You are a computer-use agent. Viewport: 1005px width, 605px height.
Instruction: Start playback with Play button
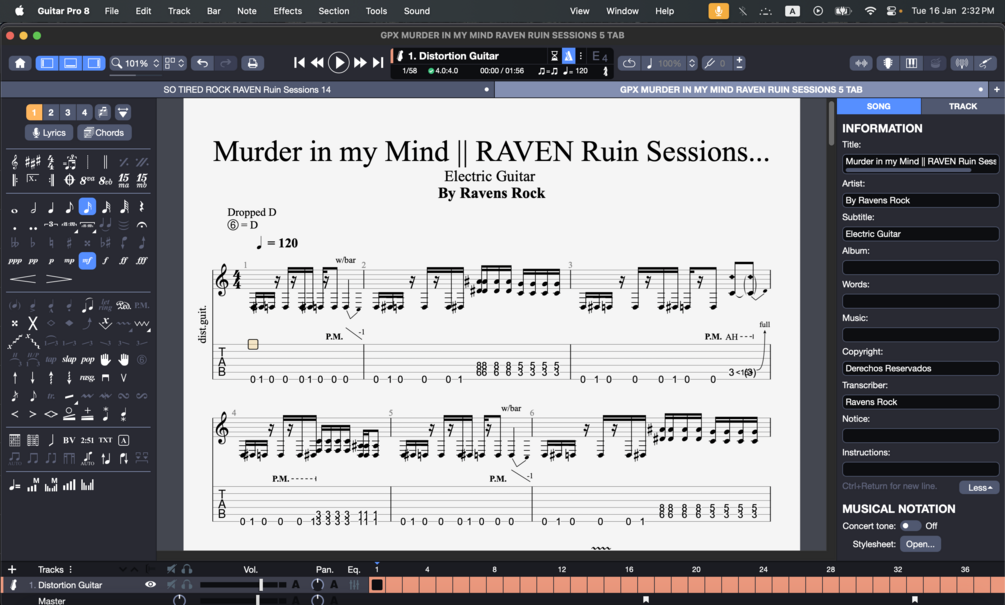pos(338,63)
